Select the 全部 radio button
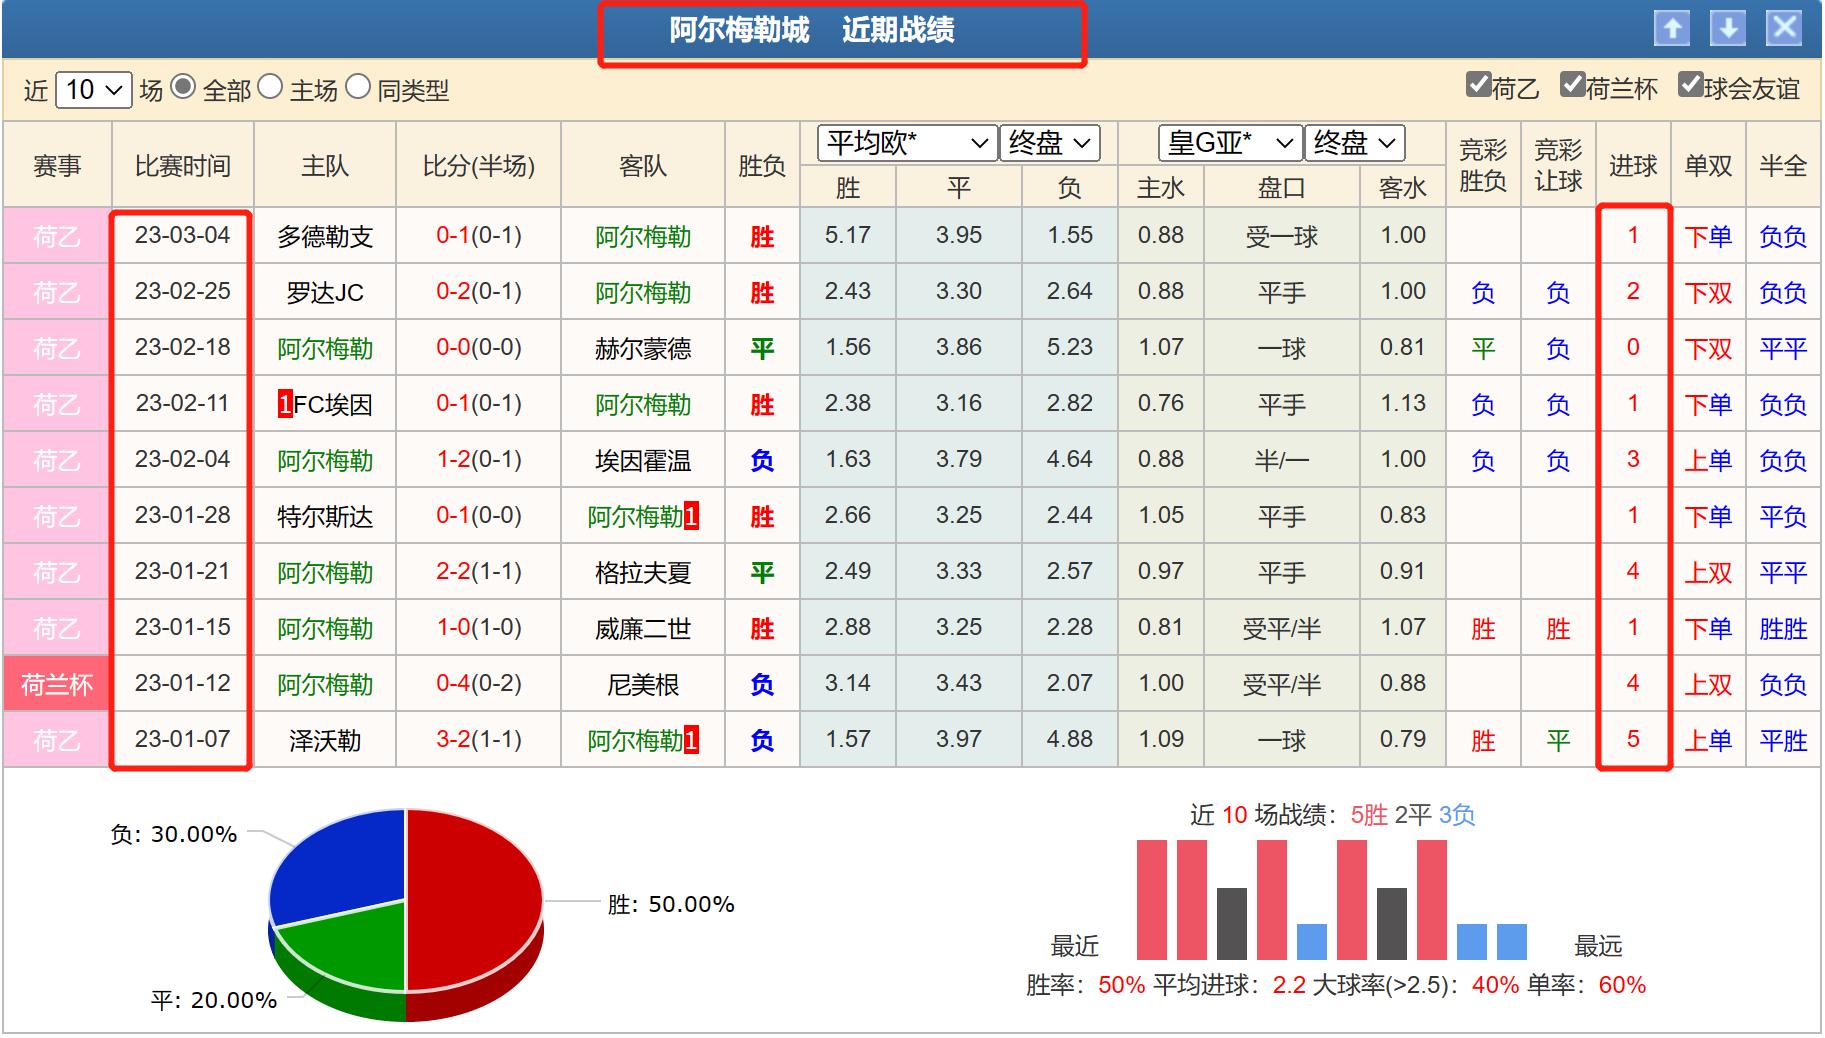The width and height of the screenshot is (1825, 1038). point(183,90)
